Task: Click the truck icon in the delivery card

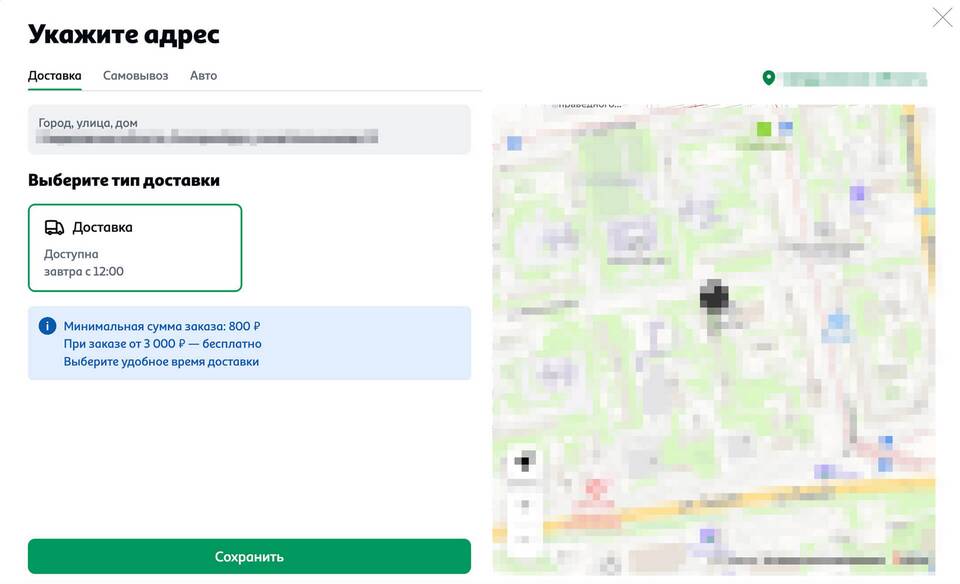Action: pos(55,227)
